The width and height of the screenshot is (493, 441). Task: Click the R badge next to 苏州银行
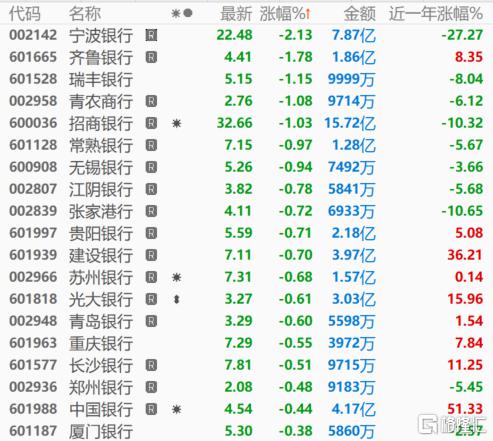coord(151,277)
